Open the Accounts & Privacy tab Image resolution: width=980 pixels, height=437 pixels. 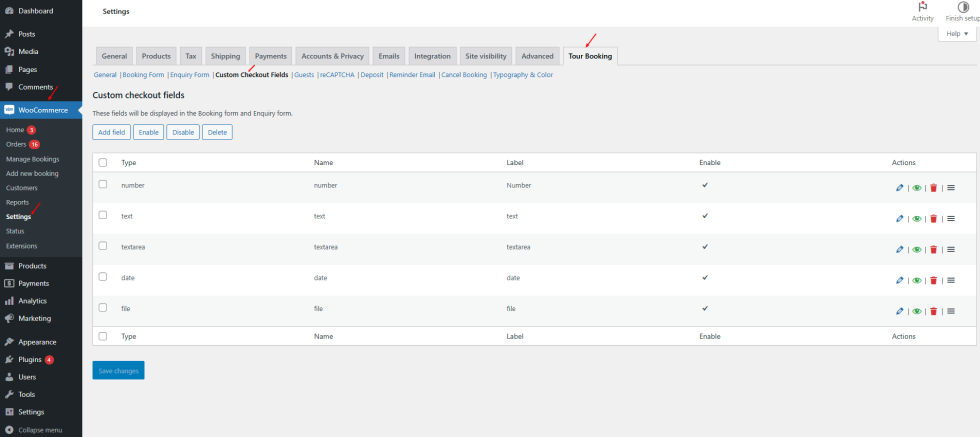point(333,56)
